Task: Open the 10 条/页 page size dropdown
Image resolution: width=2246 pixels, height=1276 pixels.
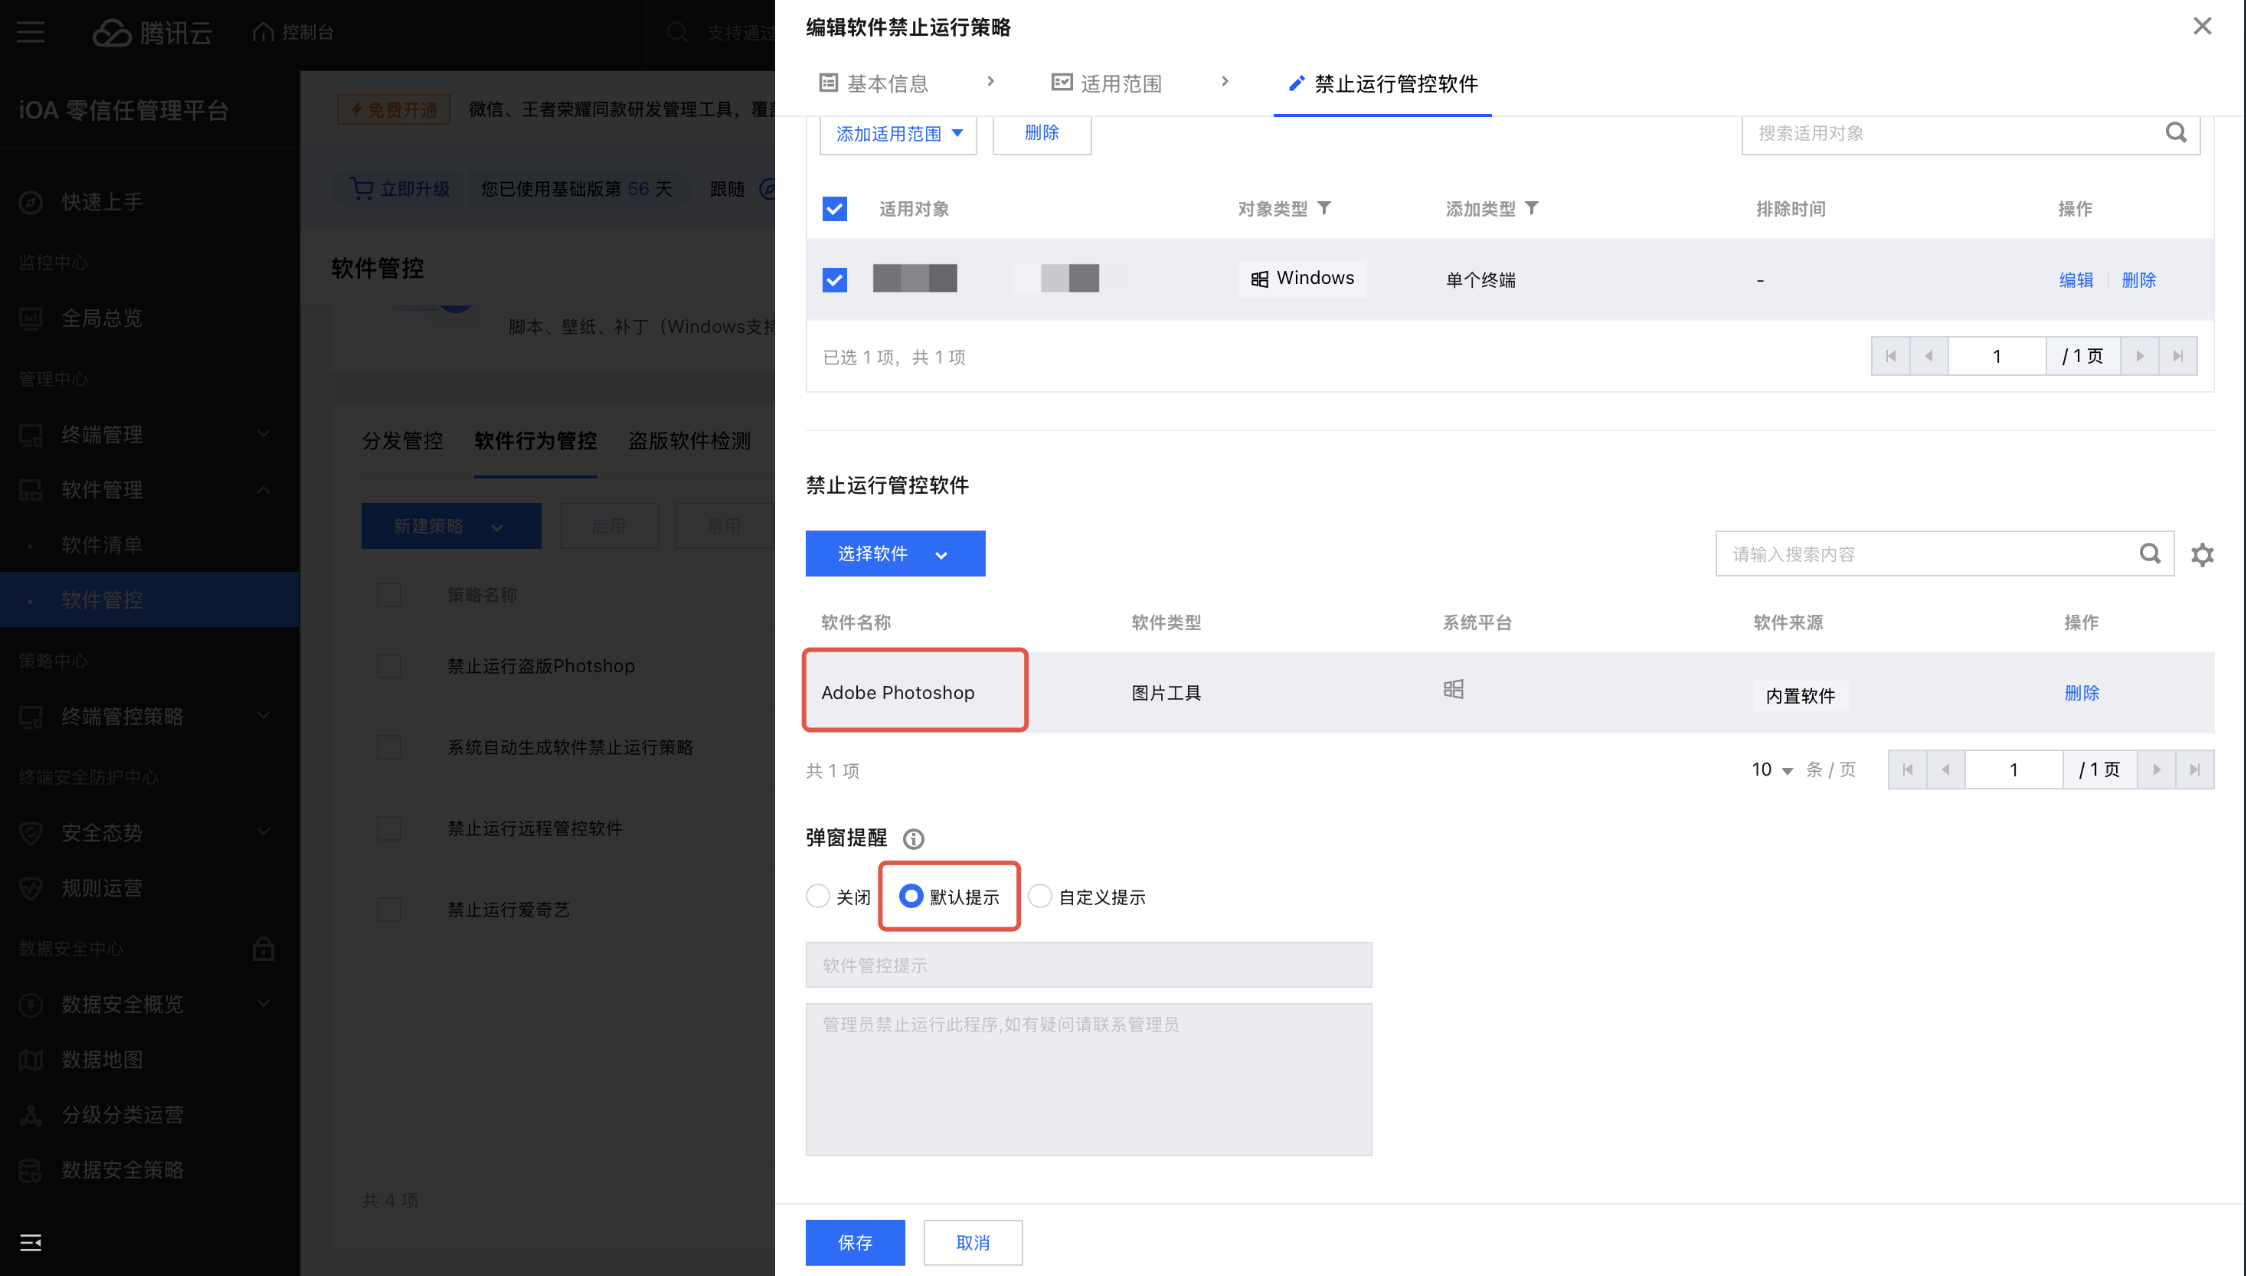Action: point(1772,770)
